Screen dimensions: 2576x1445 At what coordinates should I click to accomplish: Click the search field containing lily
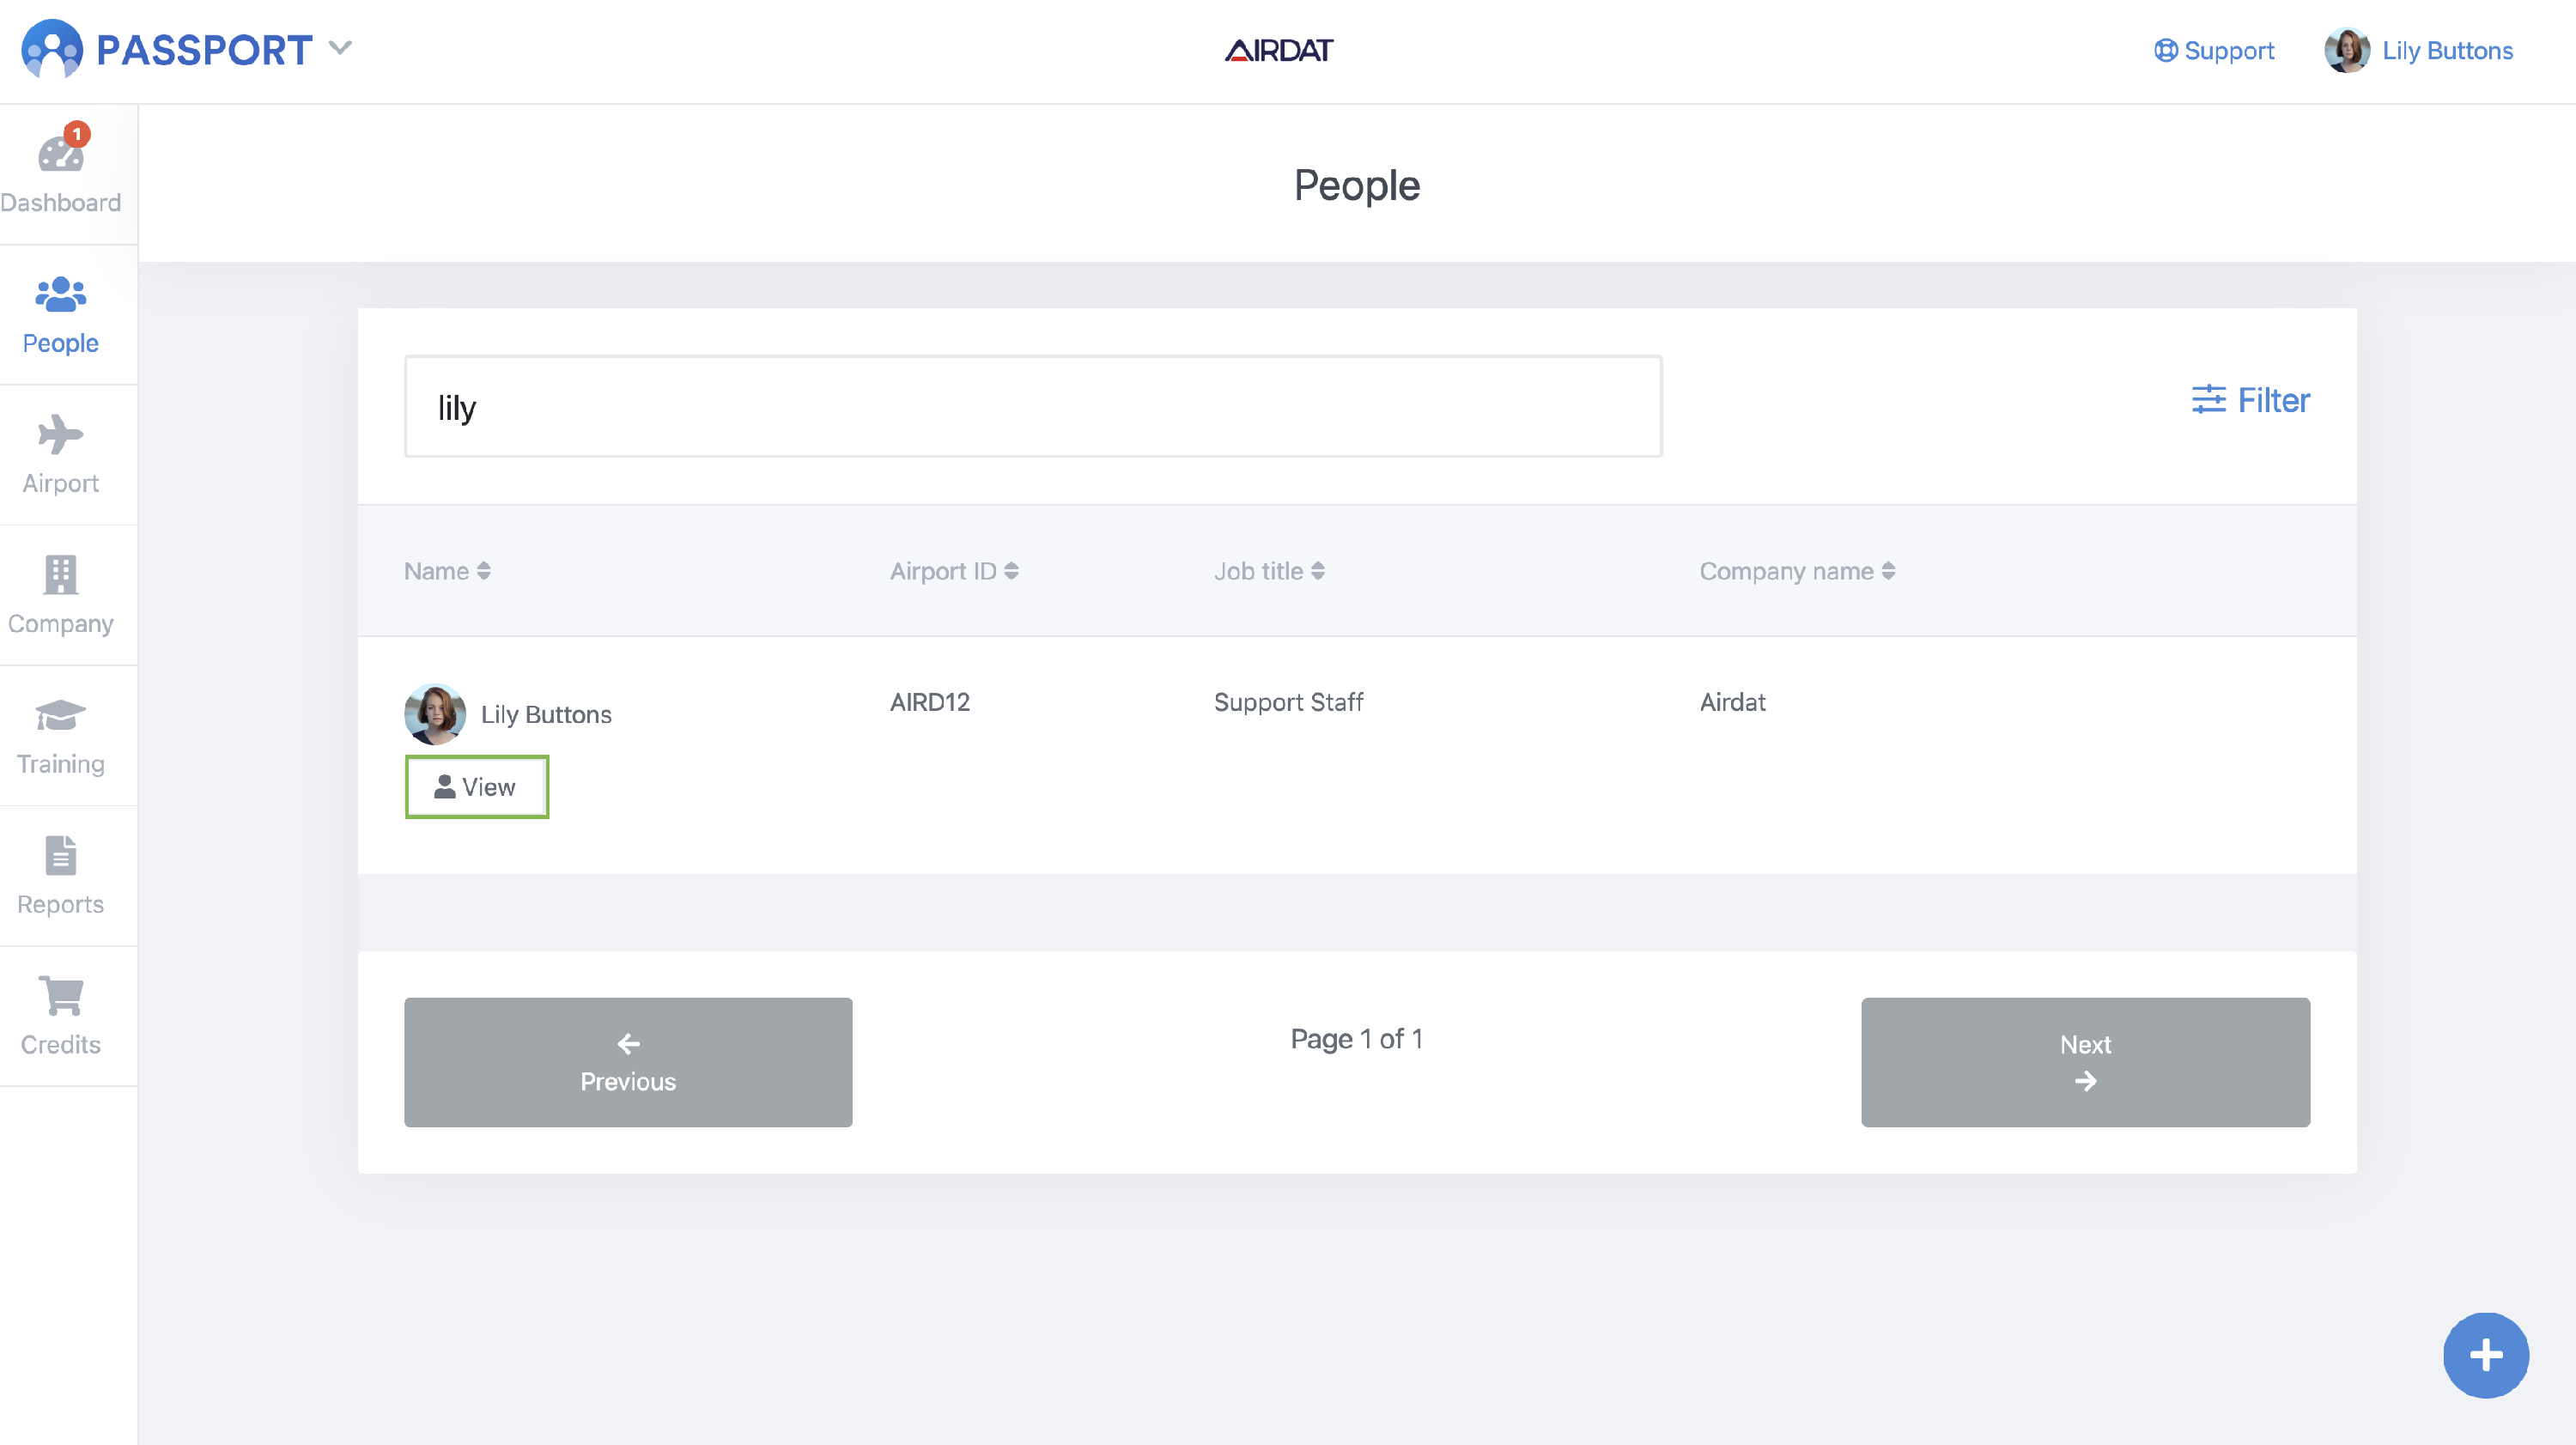pos(1033,407)
